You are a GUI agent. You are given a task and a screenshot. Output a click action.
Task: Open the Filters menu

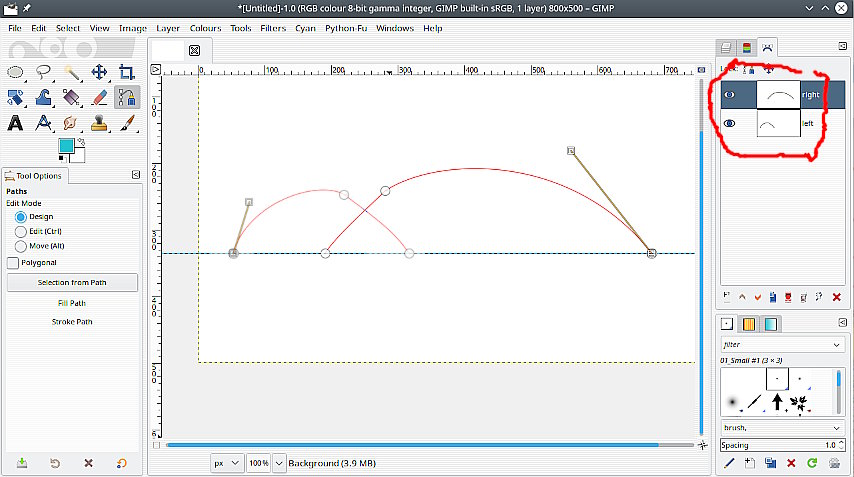tap(273, 28)
